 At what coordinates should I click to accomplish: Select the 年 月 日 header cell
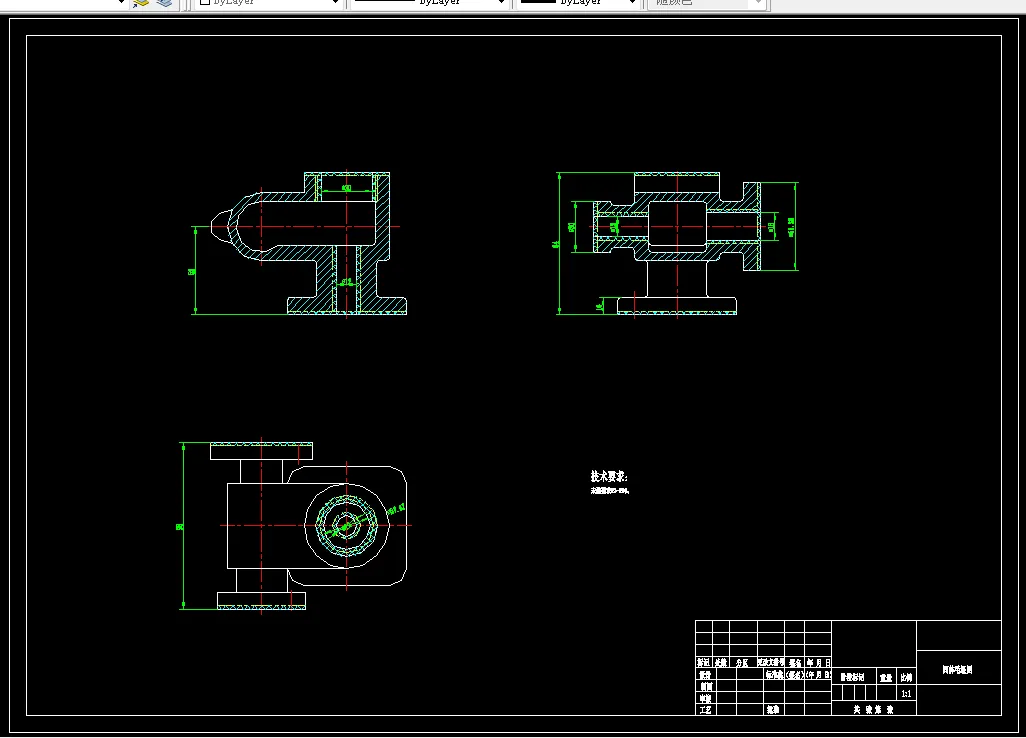click(x=818, y=663)
